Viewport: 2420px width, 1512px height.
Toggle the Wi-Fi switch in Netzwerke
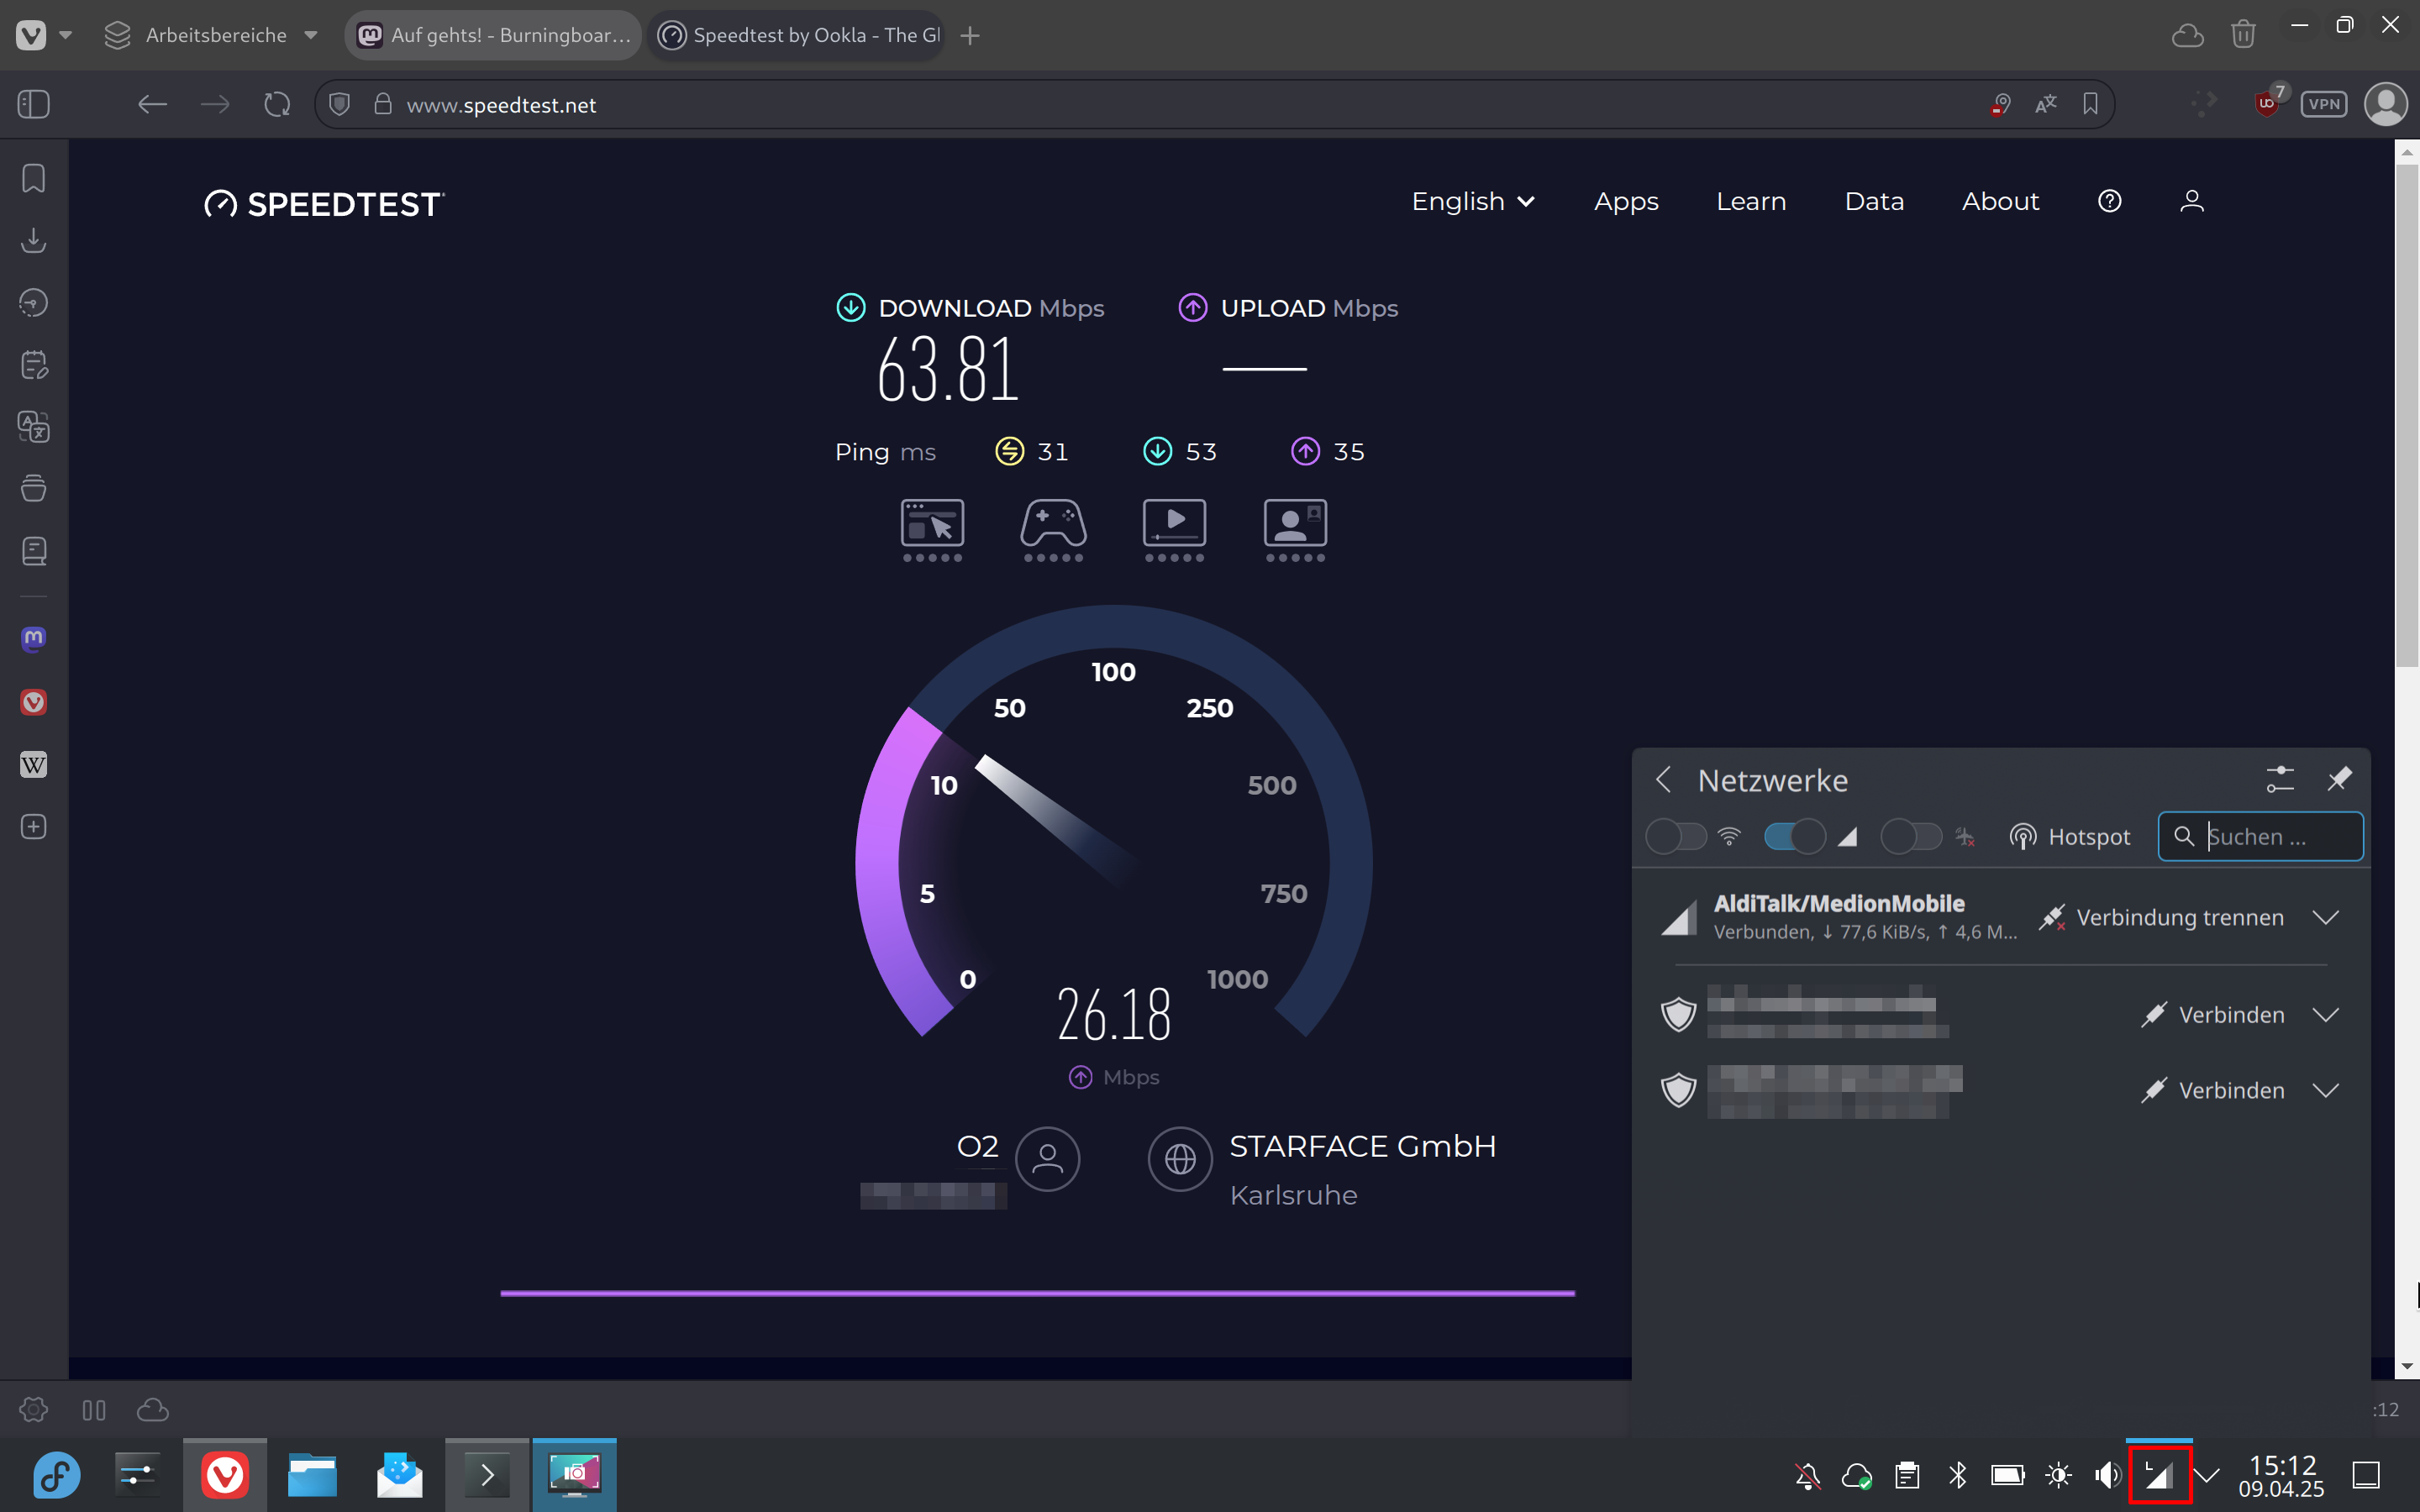1676,836
